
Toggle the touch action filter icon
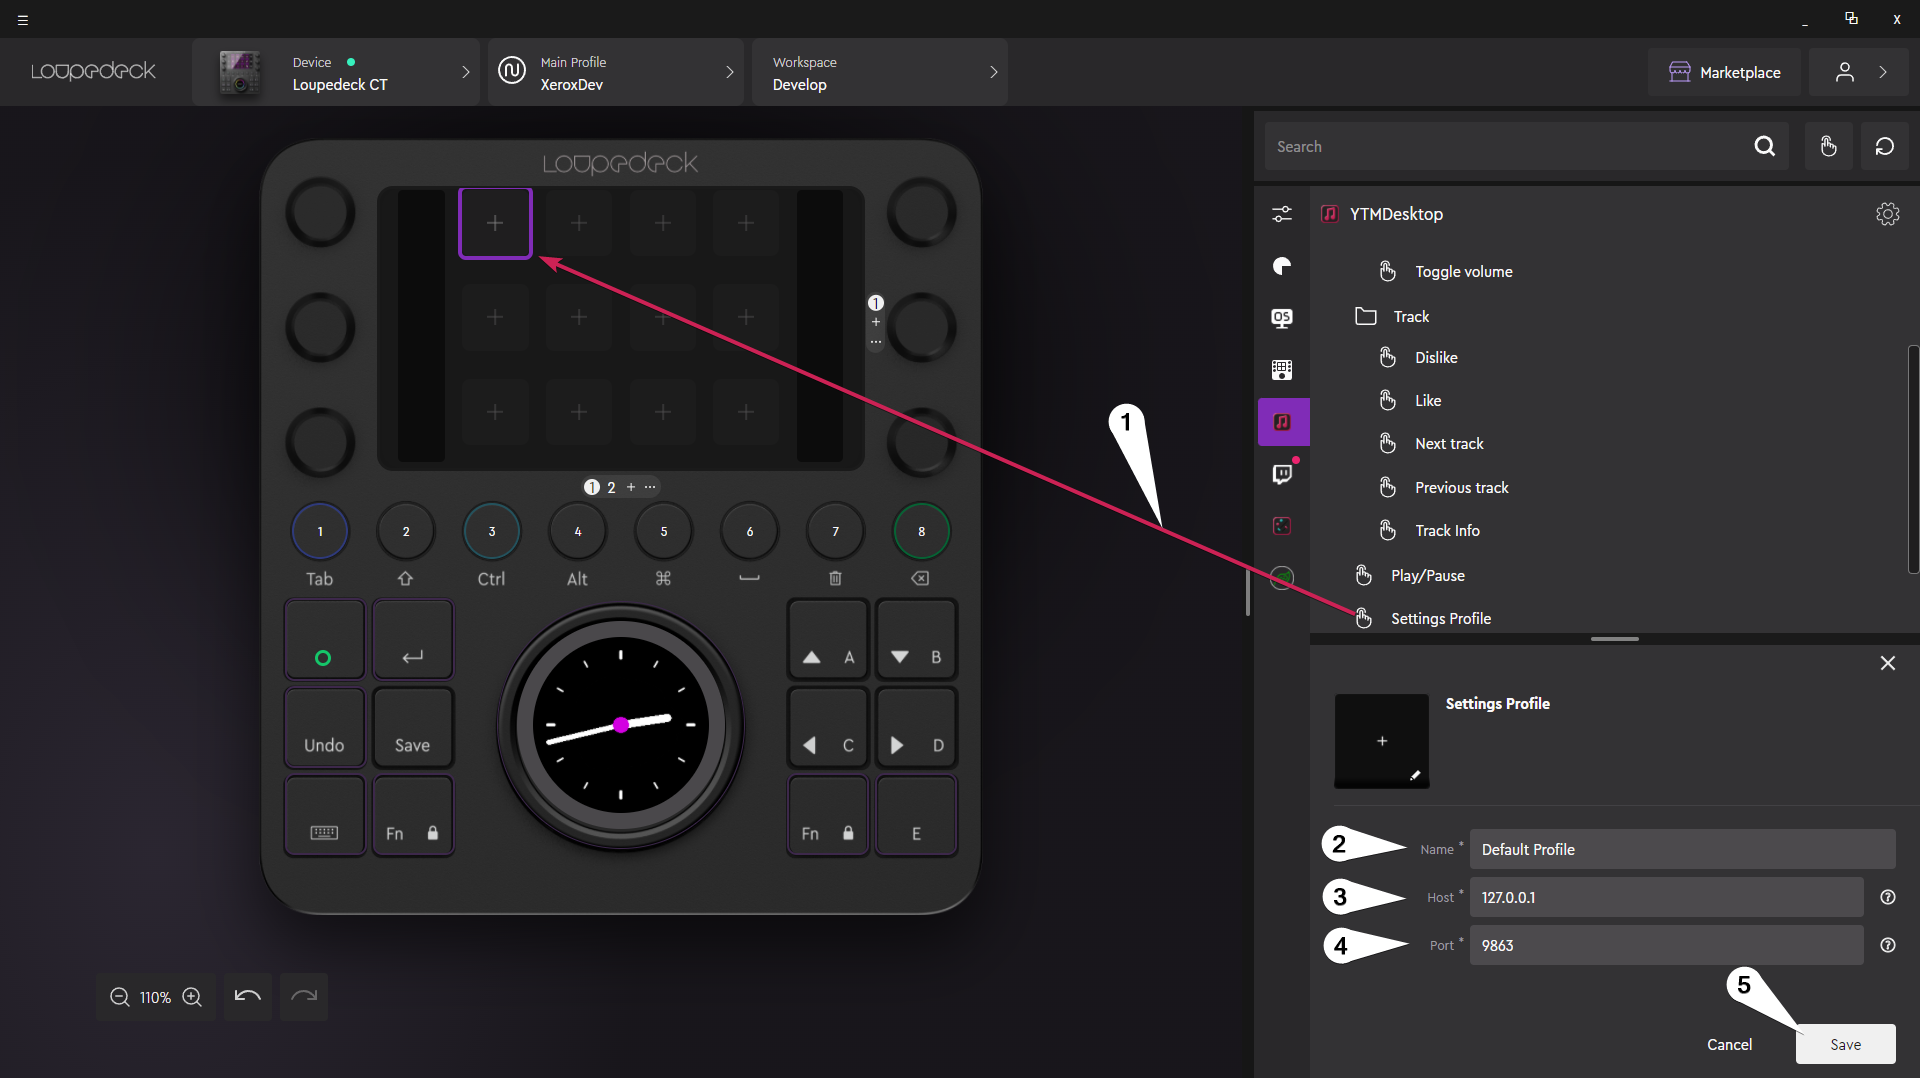point(1828,146)
